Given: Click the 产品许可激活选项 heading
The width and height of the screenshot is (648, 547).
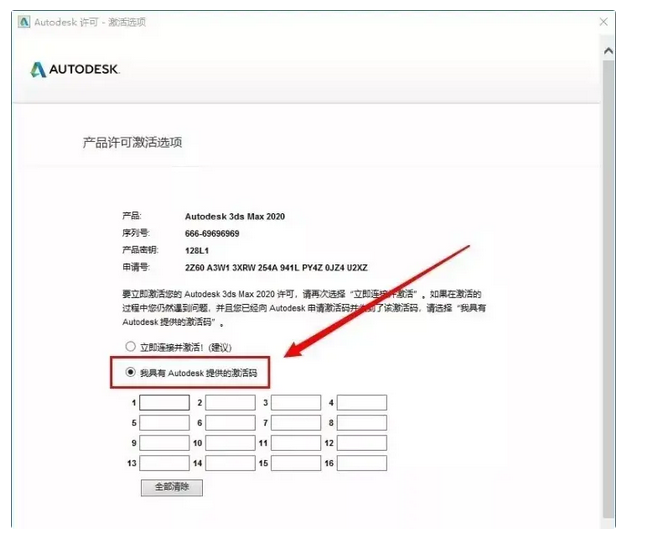Looking at the screenshot, I should [x=132, y=143].
